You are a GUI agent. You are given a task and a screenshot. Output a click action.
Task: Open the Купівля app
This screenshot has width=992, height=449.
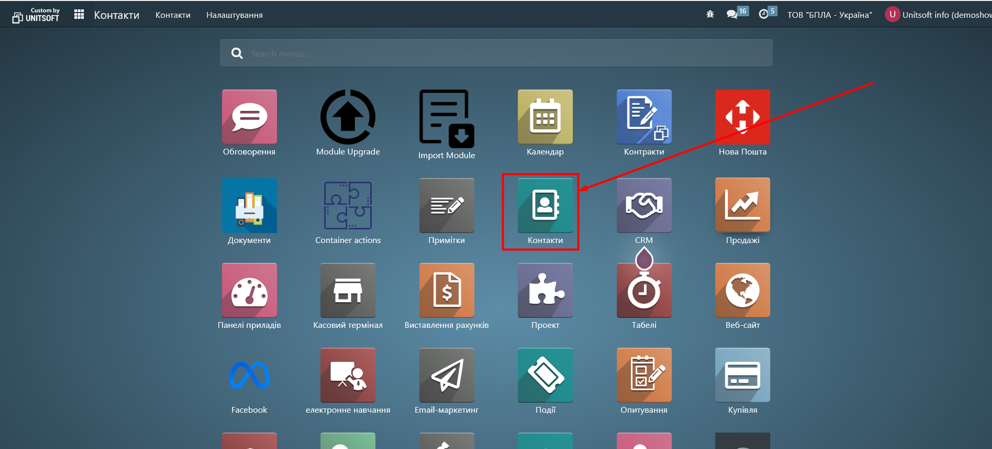[743, 375]
